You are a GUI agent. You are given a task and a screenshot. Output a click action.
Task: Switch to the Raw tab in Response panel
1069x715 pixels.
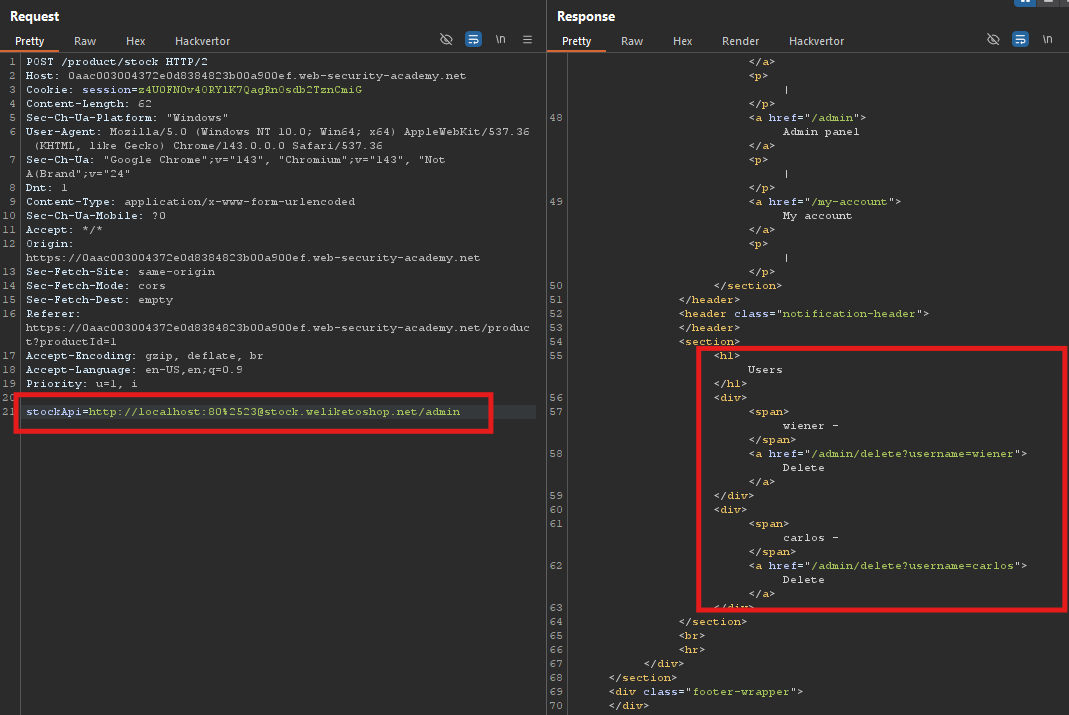(631, 41)
